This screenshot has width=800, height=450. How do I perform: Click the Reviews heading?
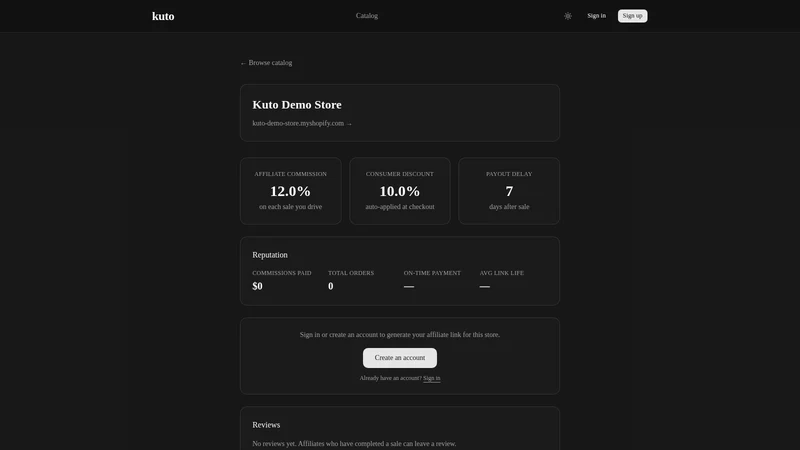coord(266,424)
